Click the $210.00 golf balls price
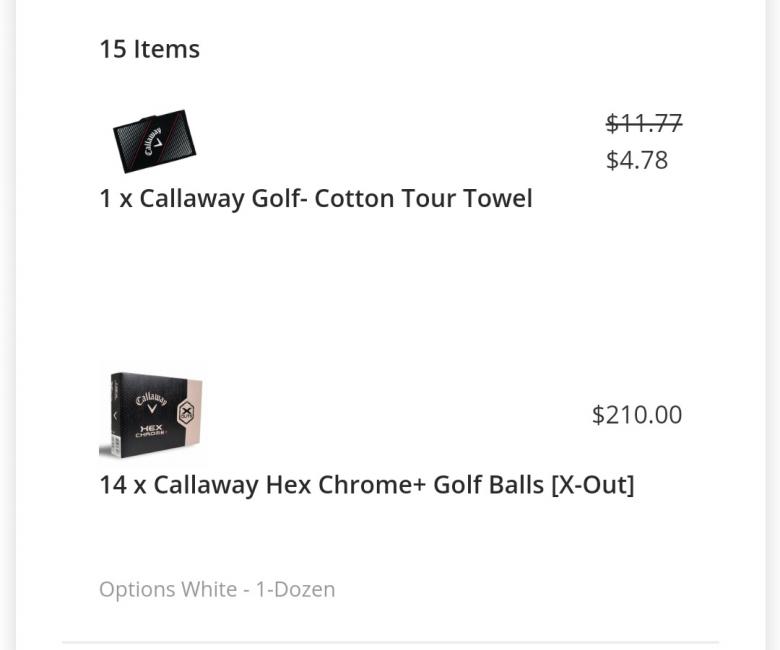780x650 pixels. [637, 415]
